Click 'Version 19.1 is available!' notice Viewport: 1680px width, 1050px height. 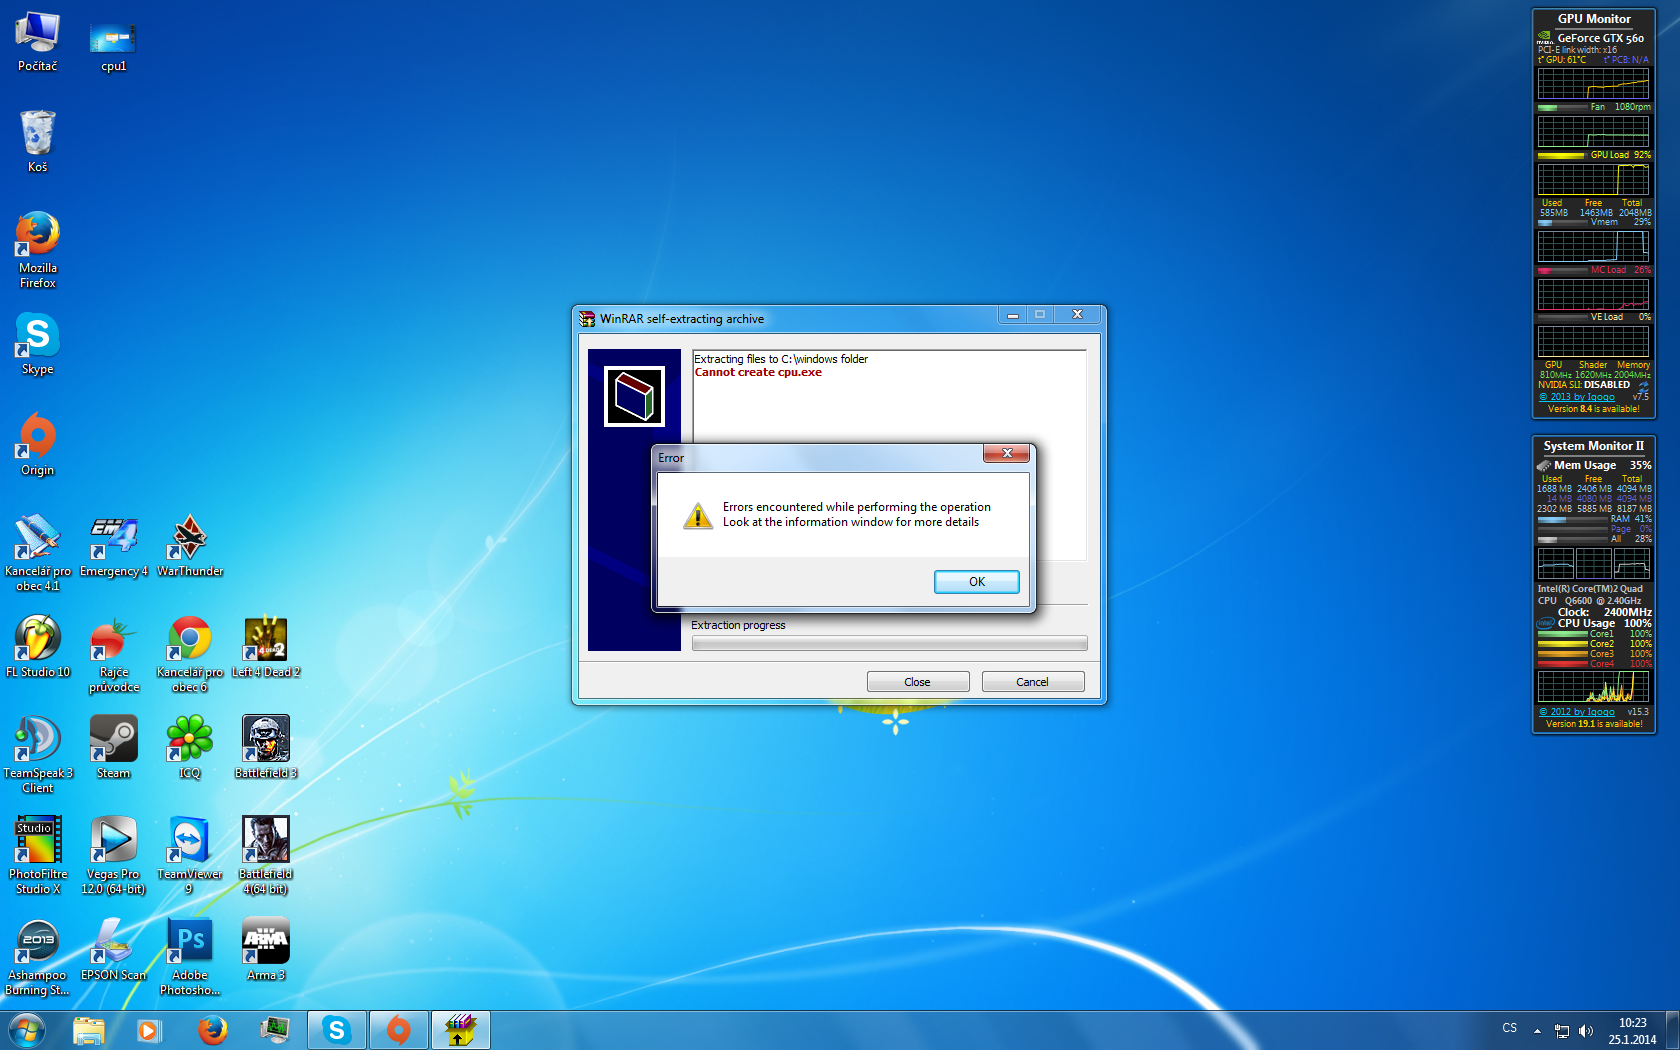[1594, 724]
